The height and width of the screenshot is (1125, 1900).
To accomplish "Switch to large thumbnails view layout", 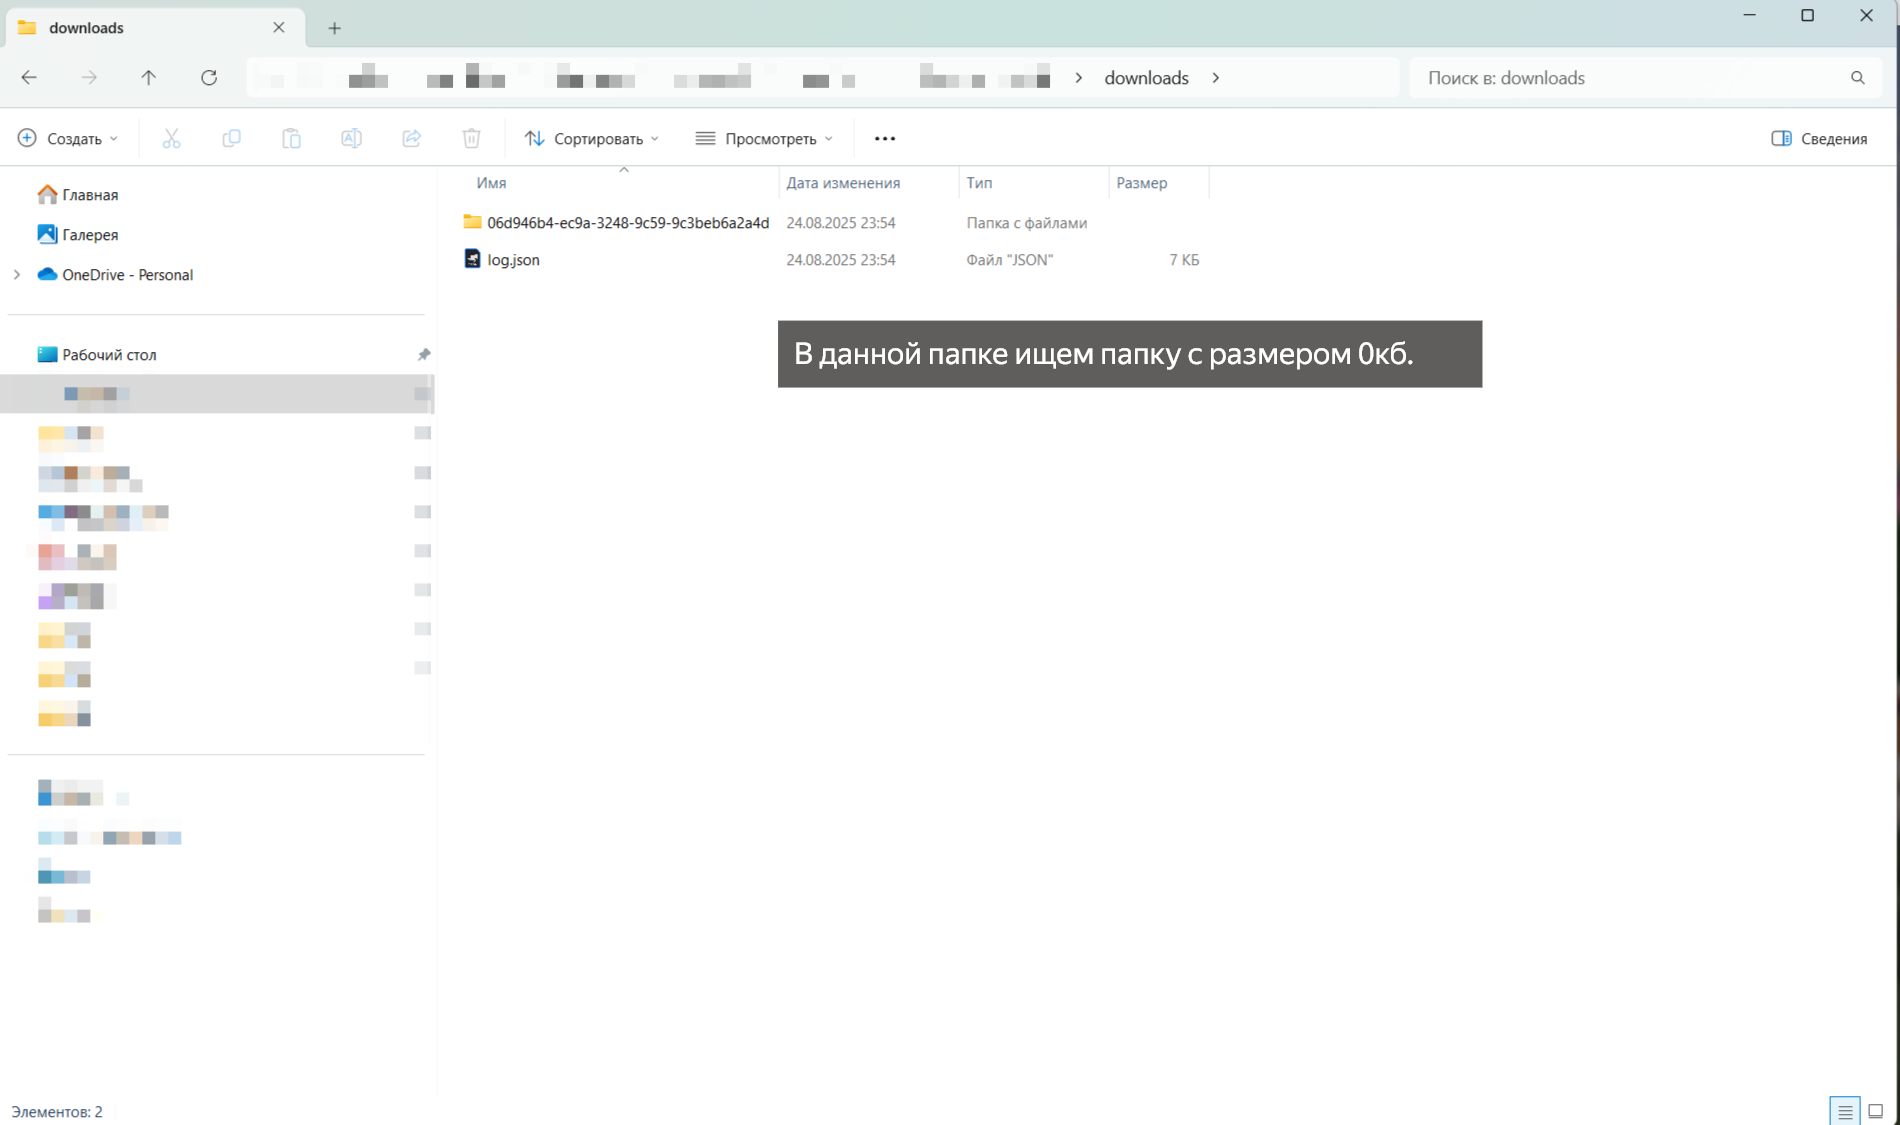I will (1876, 1111).
